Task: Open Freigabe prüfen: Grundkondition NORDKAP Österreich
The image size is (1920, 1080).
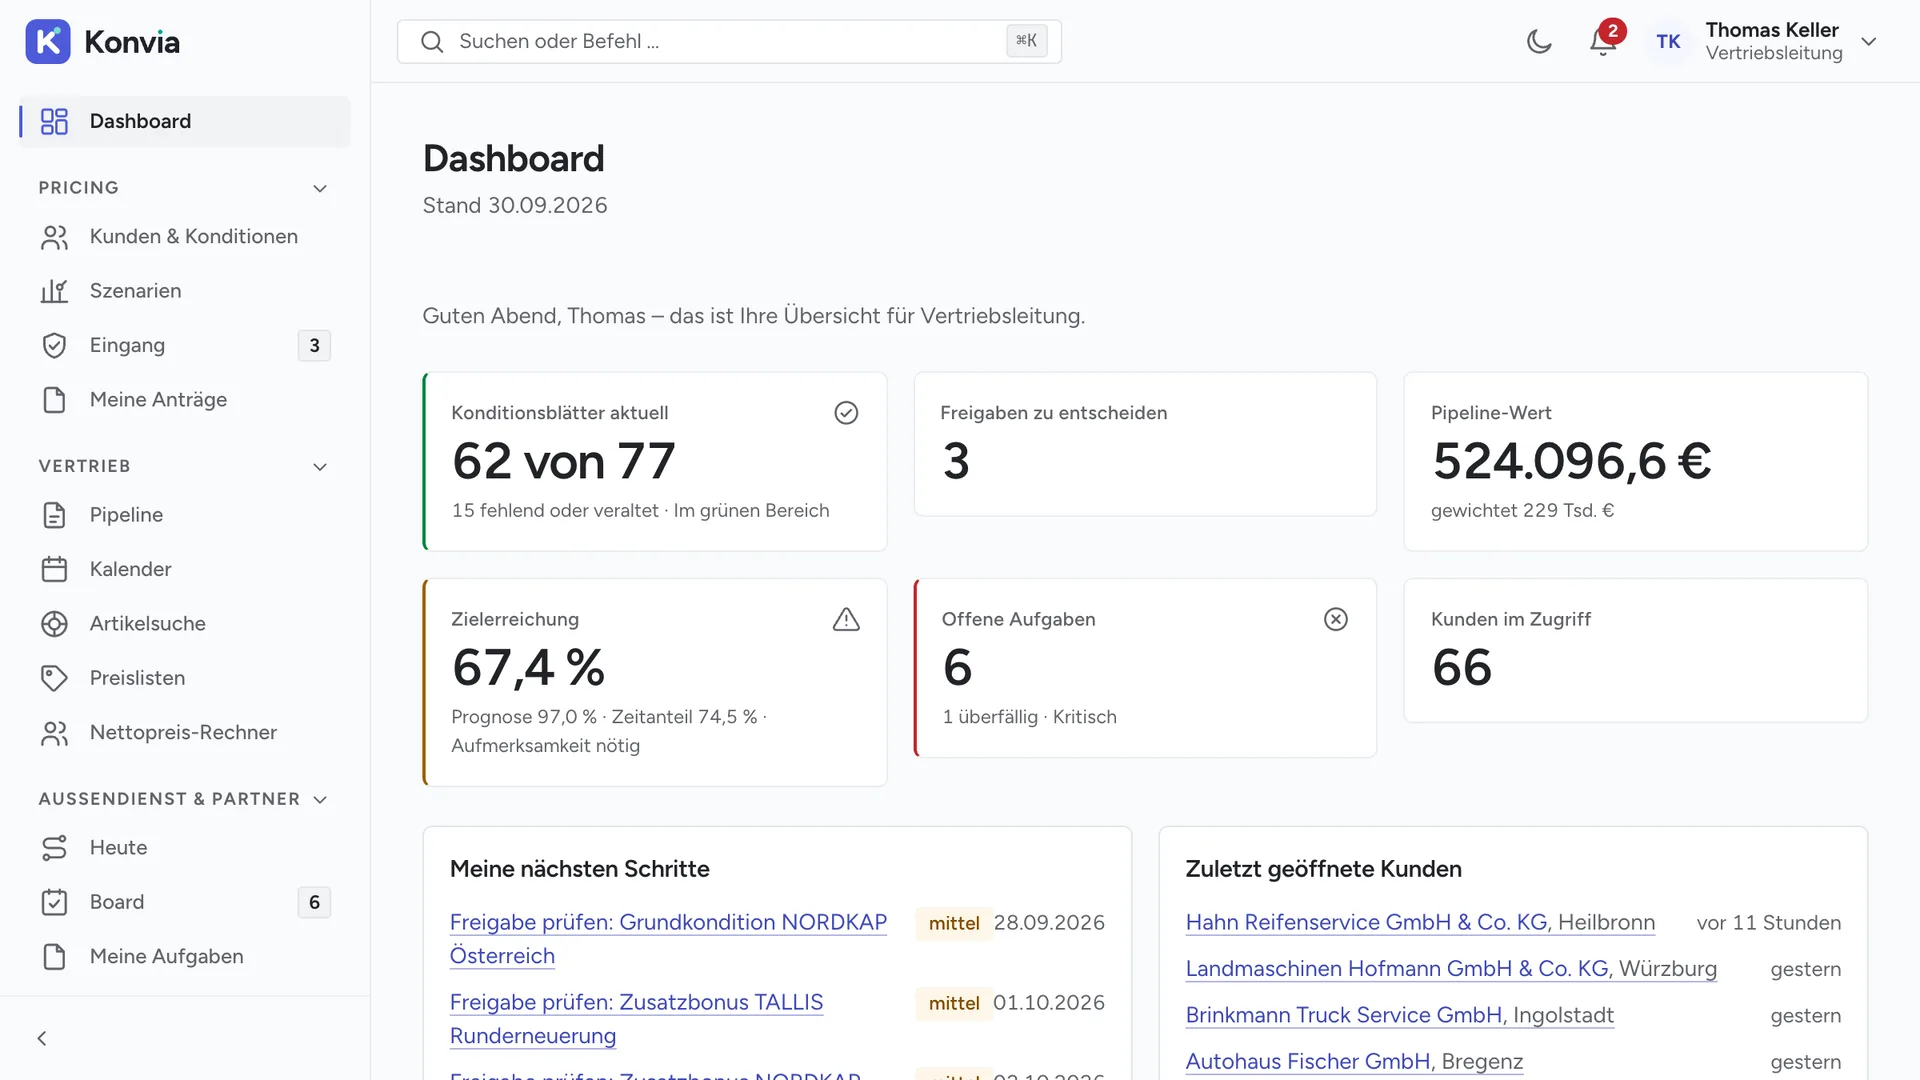Action: (668, 939)
